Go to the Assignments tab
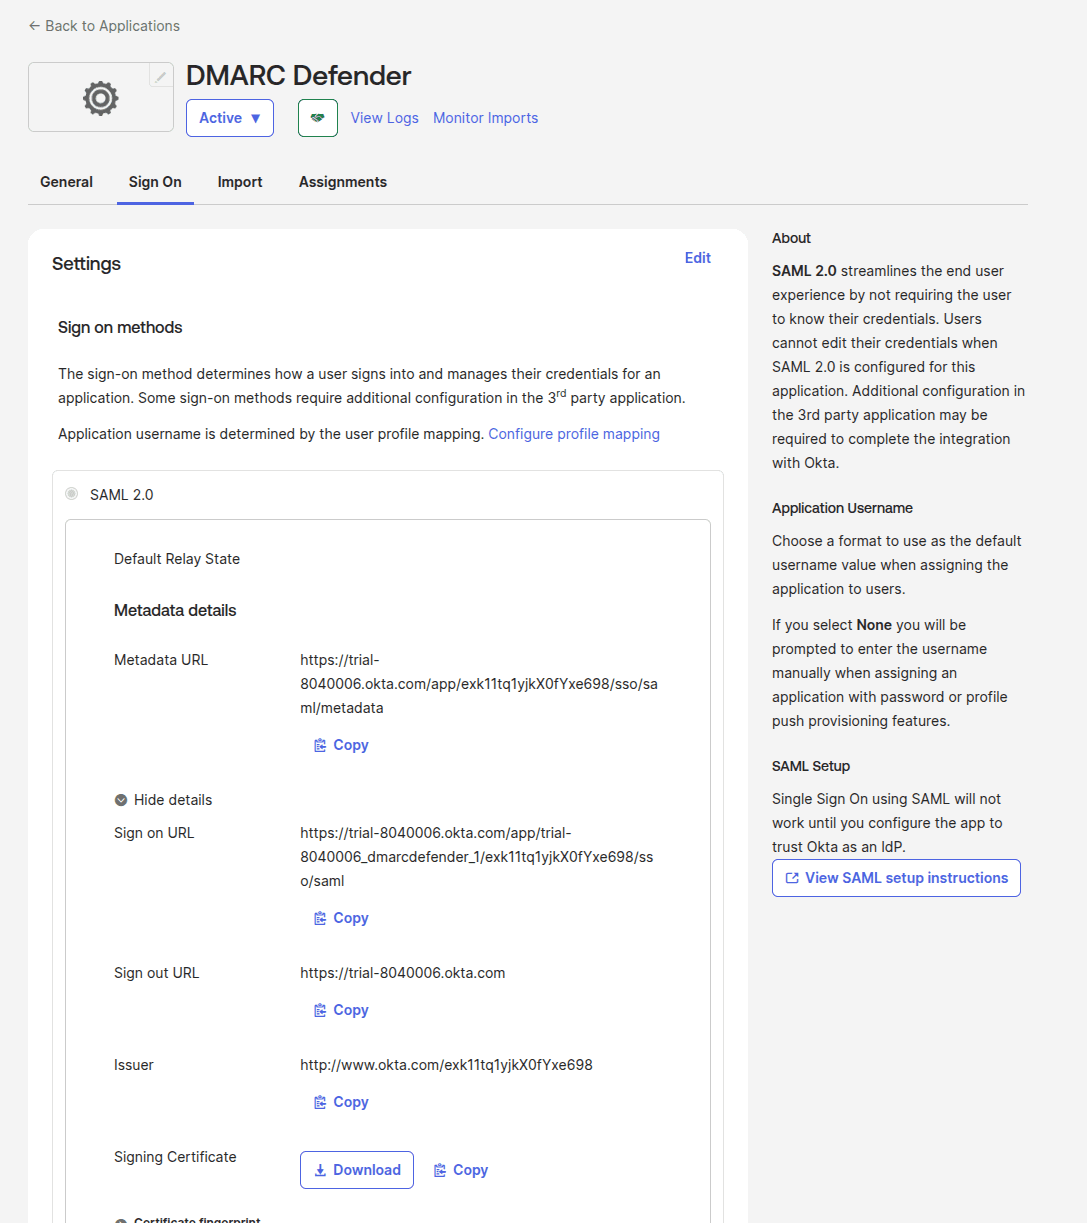The height and width of the screenshot is (1223, 1087). 343,182
